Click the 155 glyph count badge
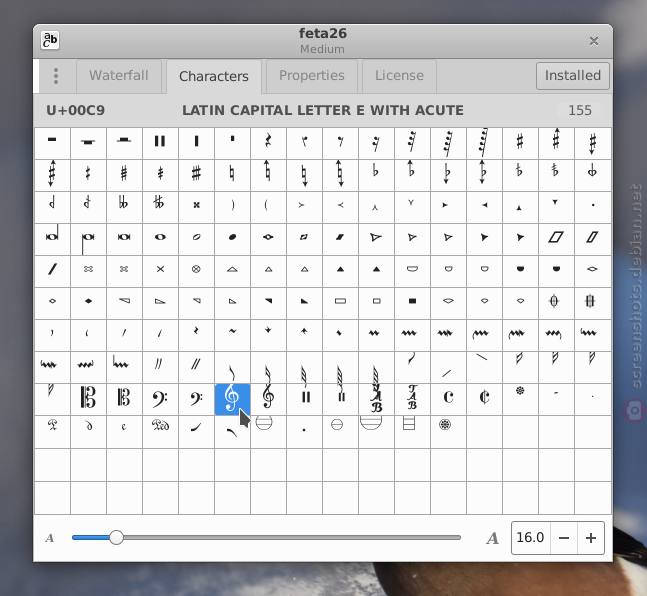This screenshot has width=647, height=596. [580, 111]
